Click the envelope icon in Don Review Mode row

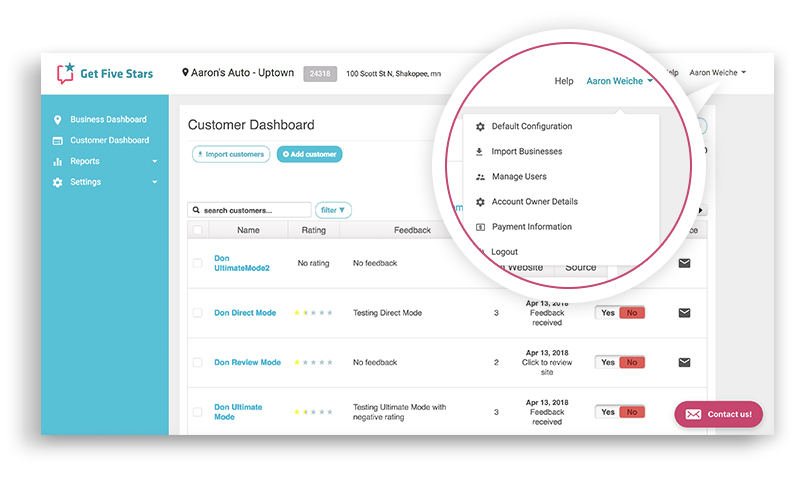click(x=684, y=362)
